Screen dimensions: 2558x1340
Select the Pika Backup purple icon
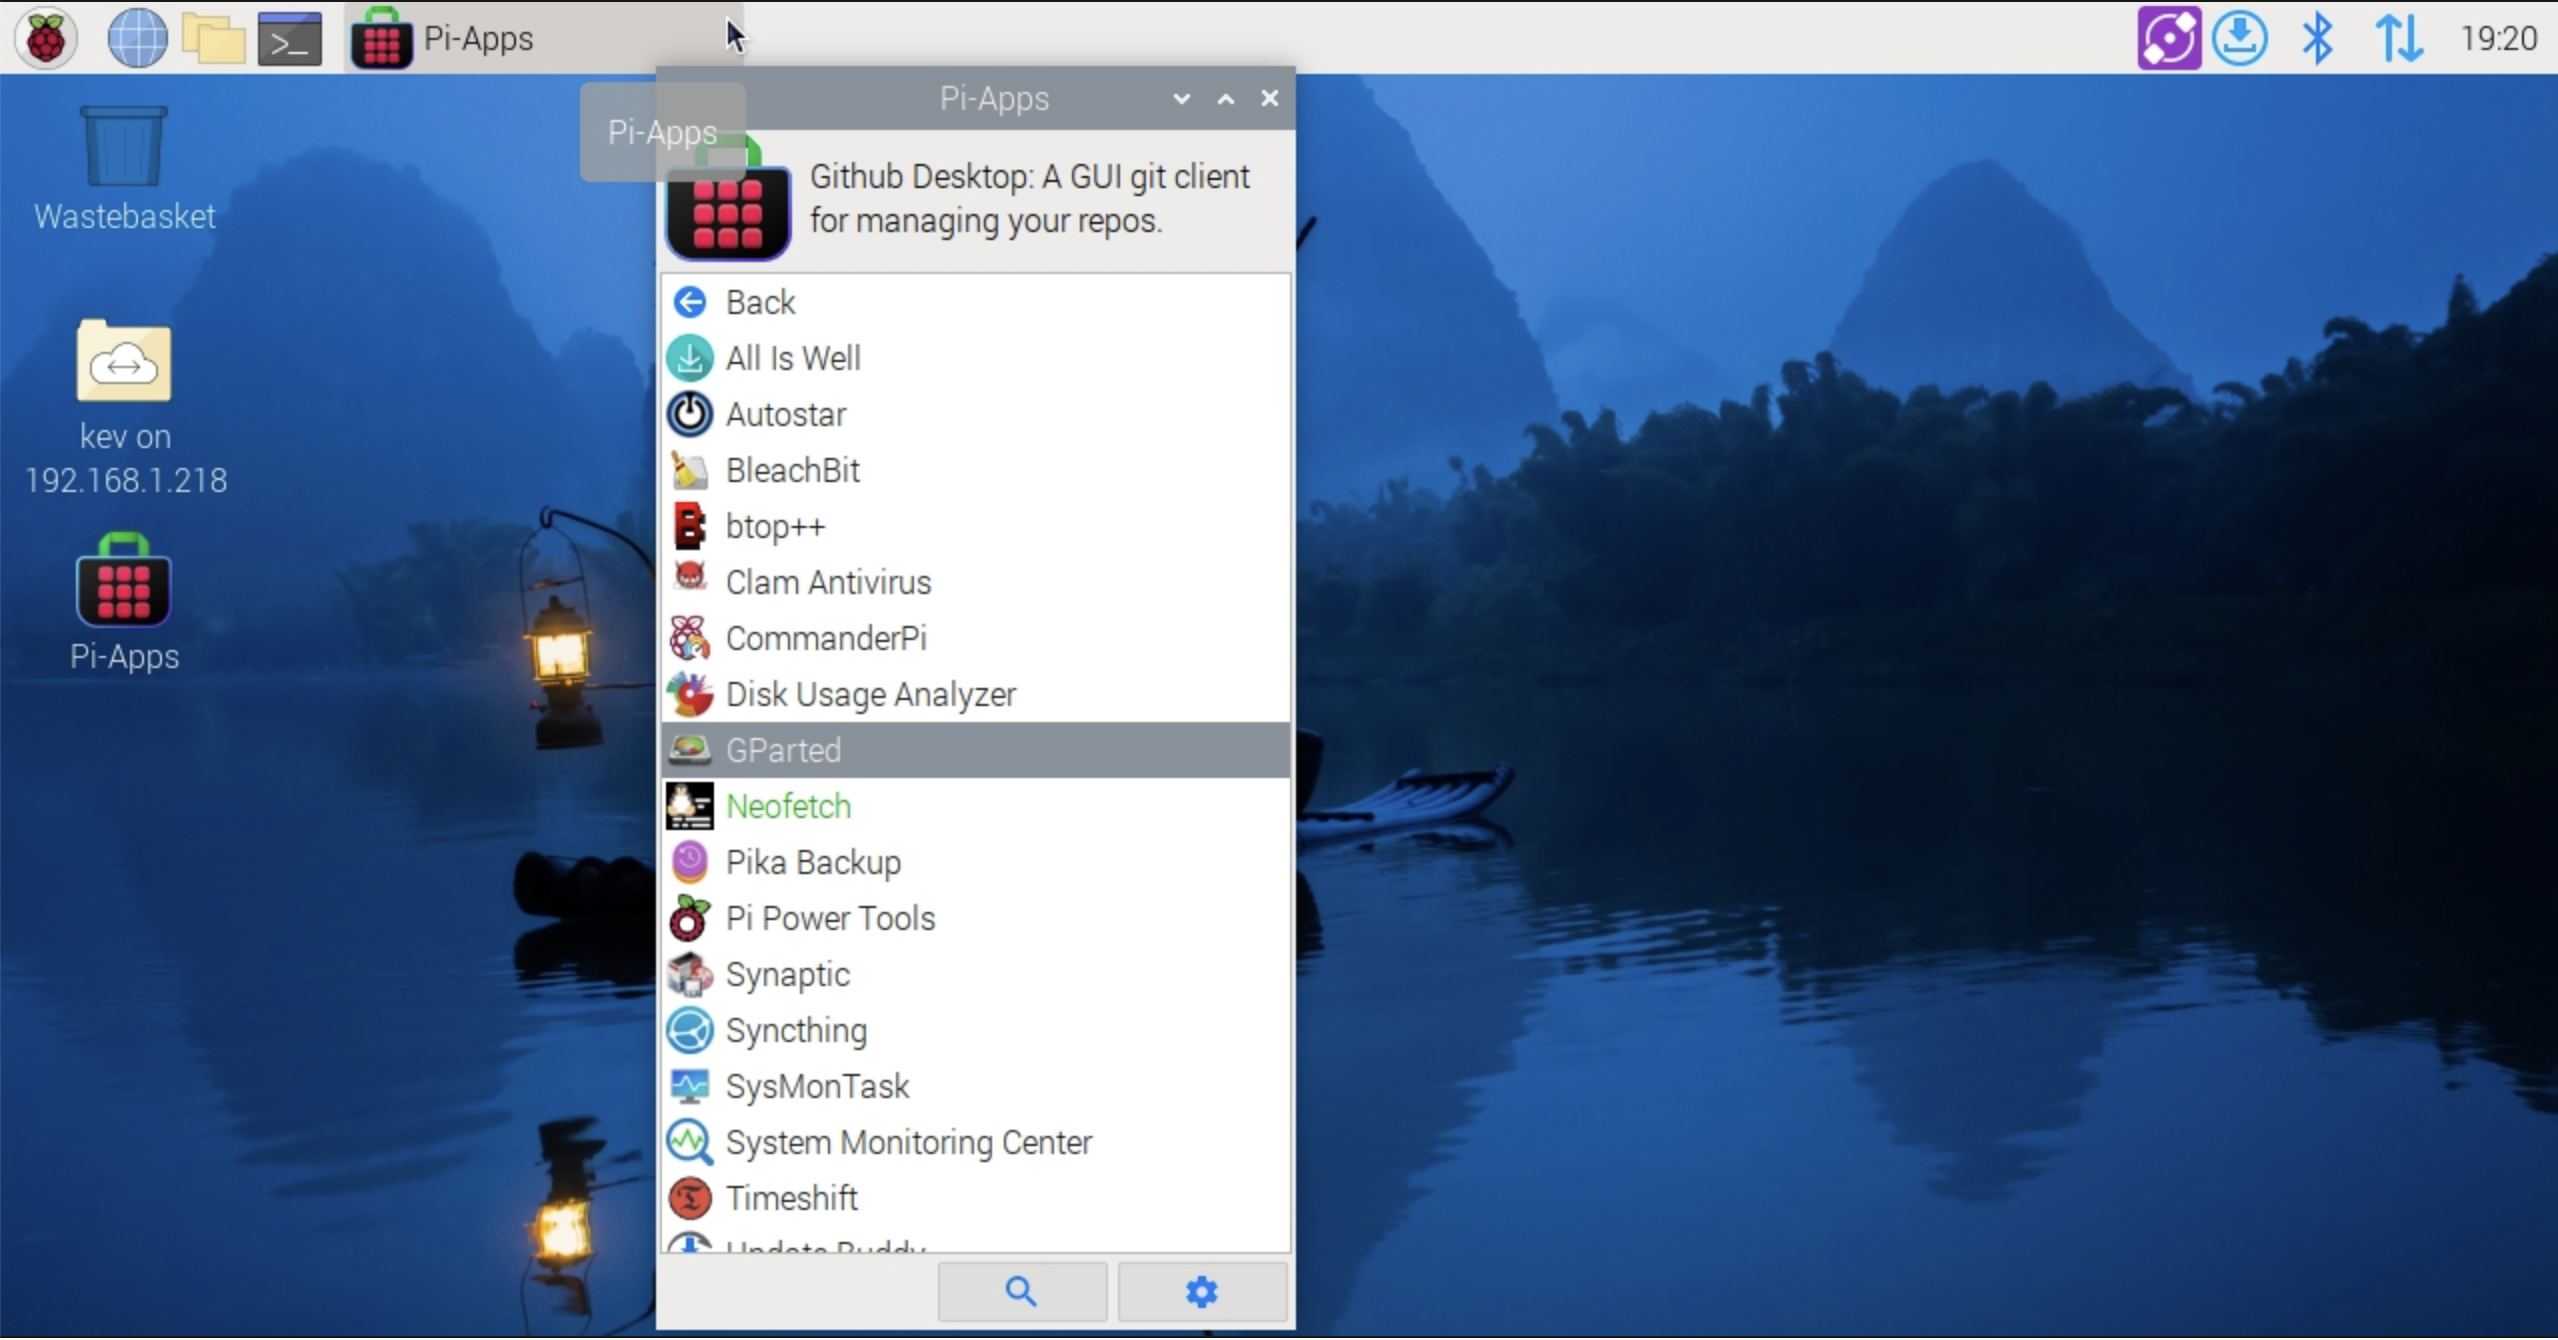(x=690, y=862)
